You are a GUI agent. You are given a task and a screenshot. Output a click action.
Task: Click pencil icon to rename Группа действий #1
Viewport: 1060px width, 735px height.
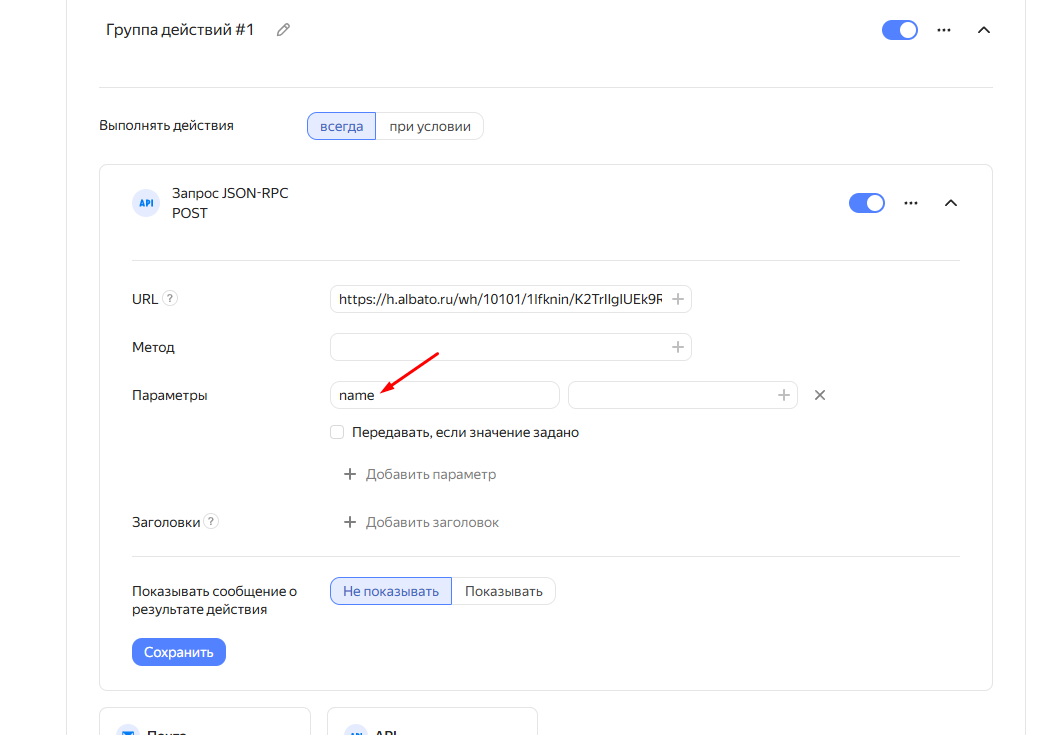[283, 30]
